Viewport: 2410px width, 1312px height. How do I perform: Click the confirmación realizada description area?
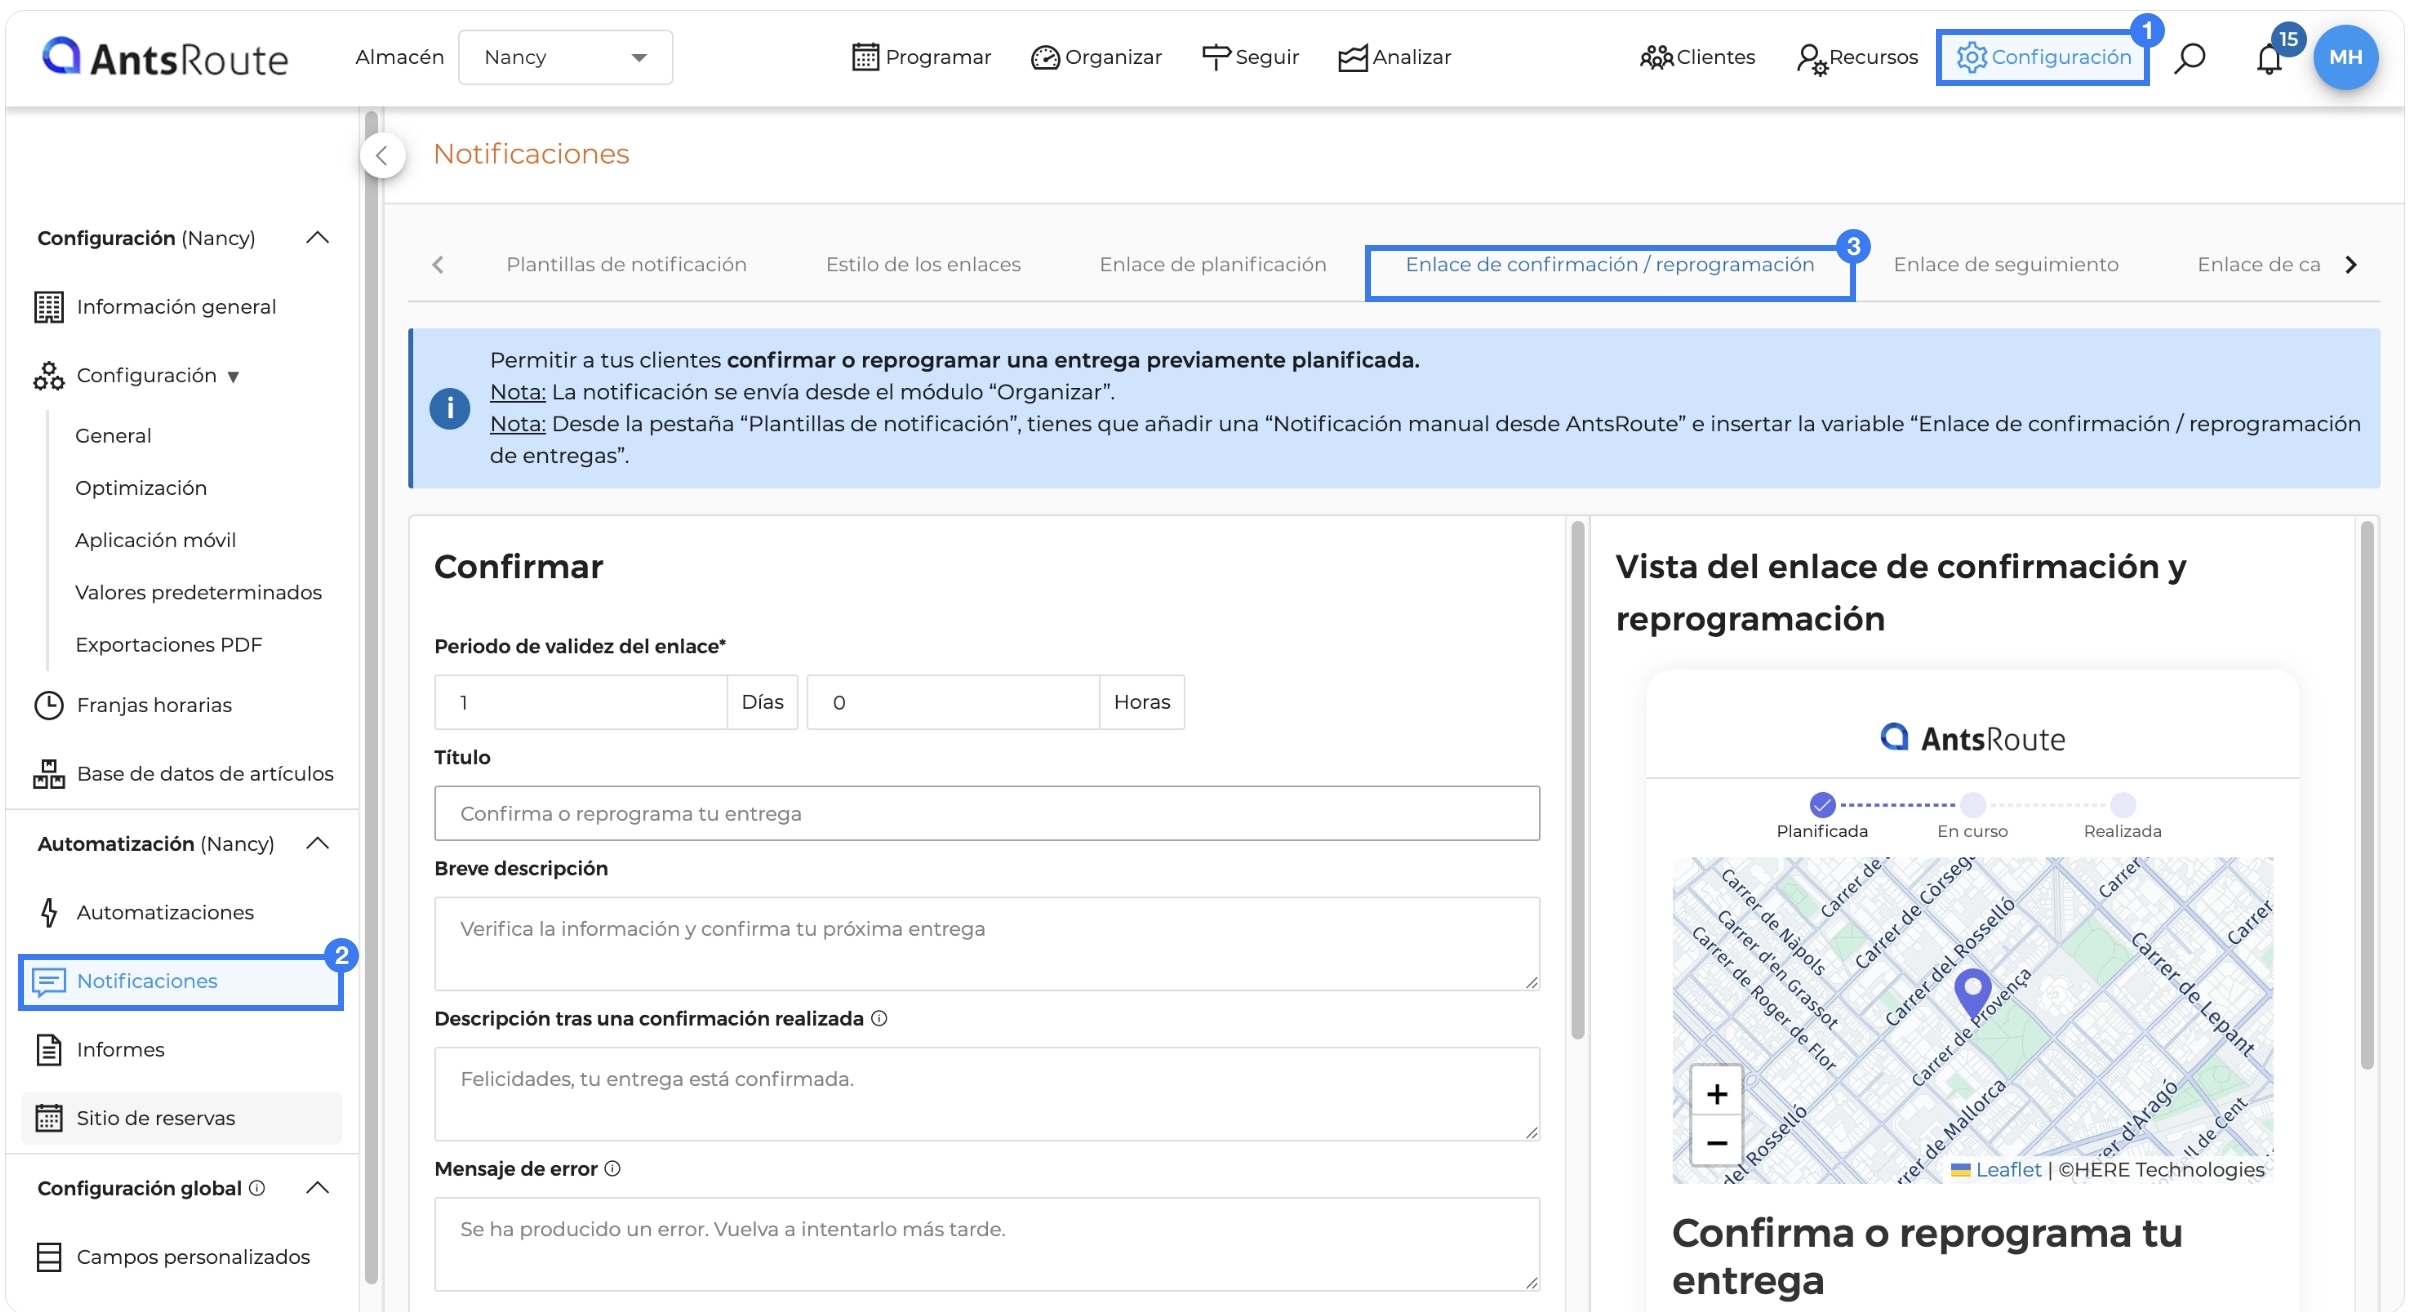click(x=987, y=1094)
